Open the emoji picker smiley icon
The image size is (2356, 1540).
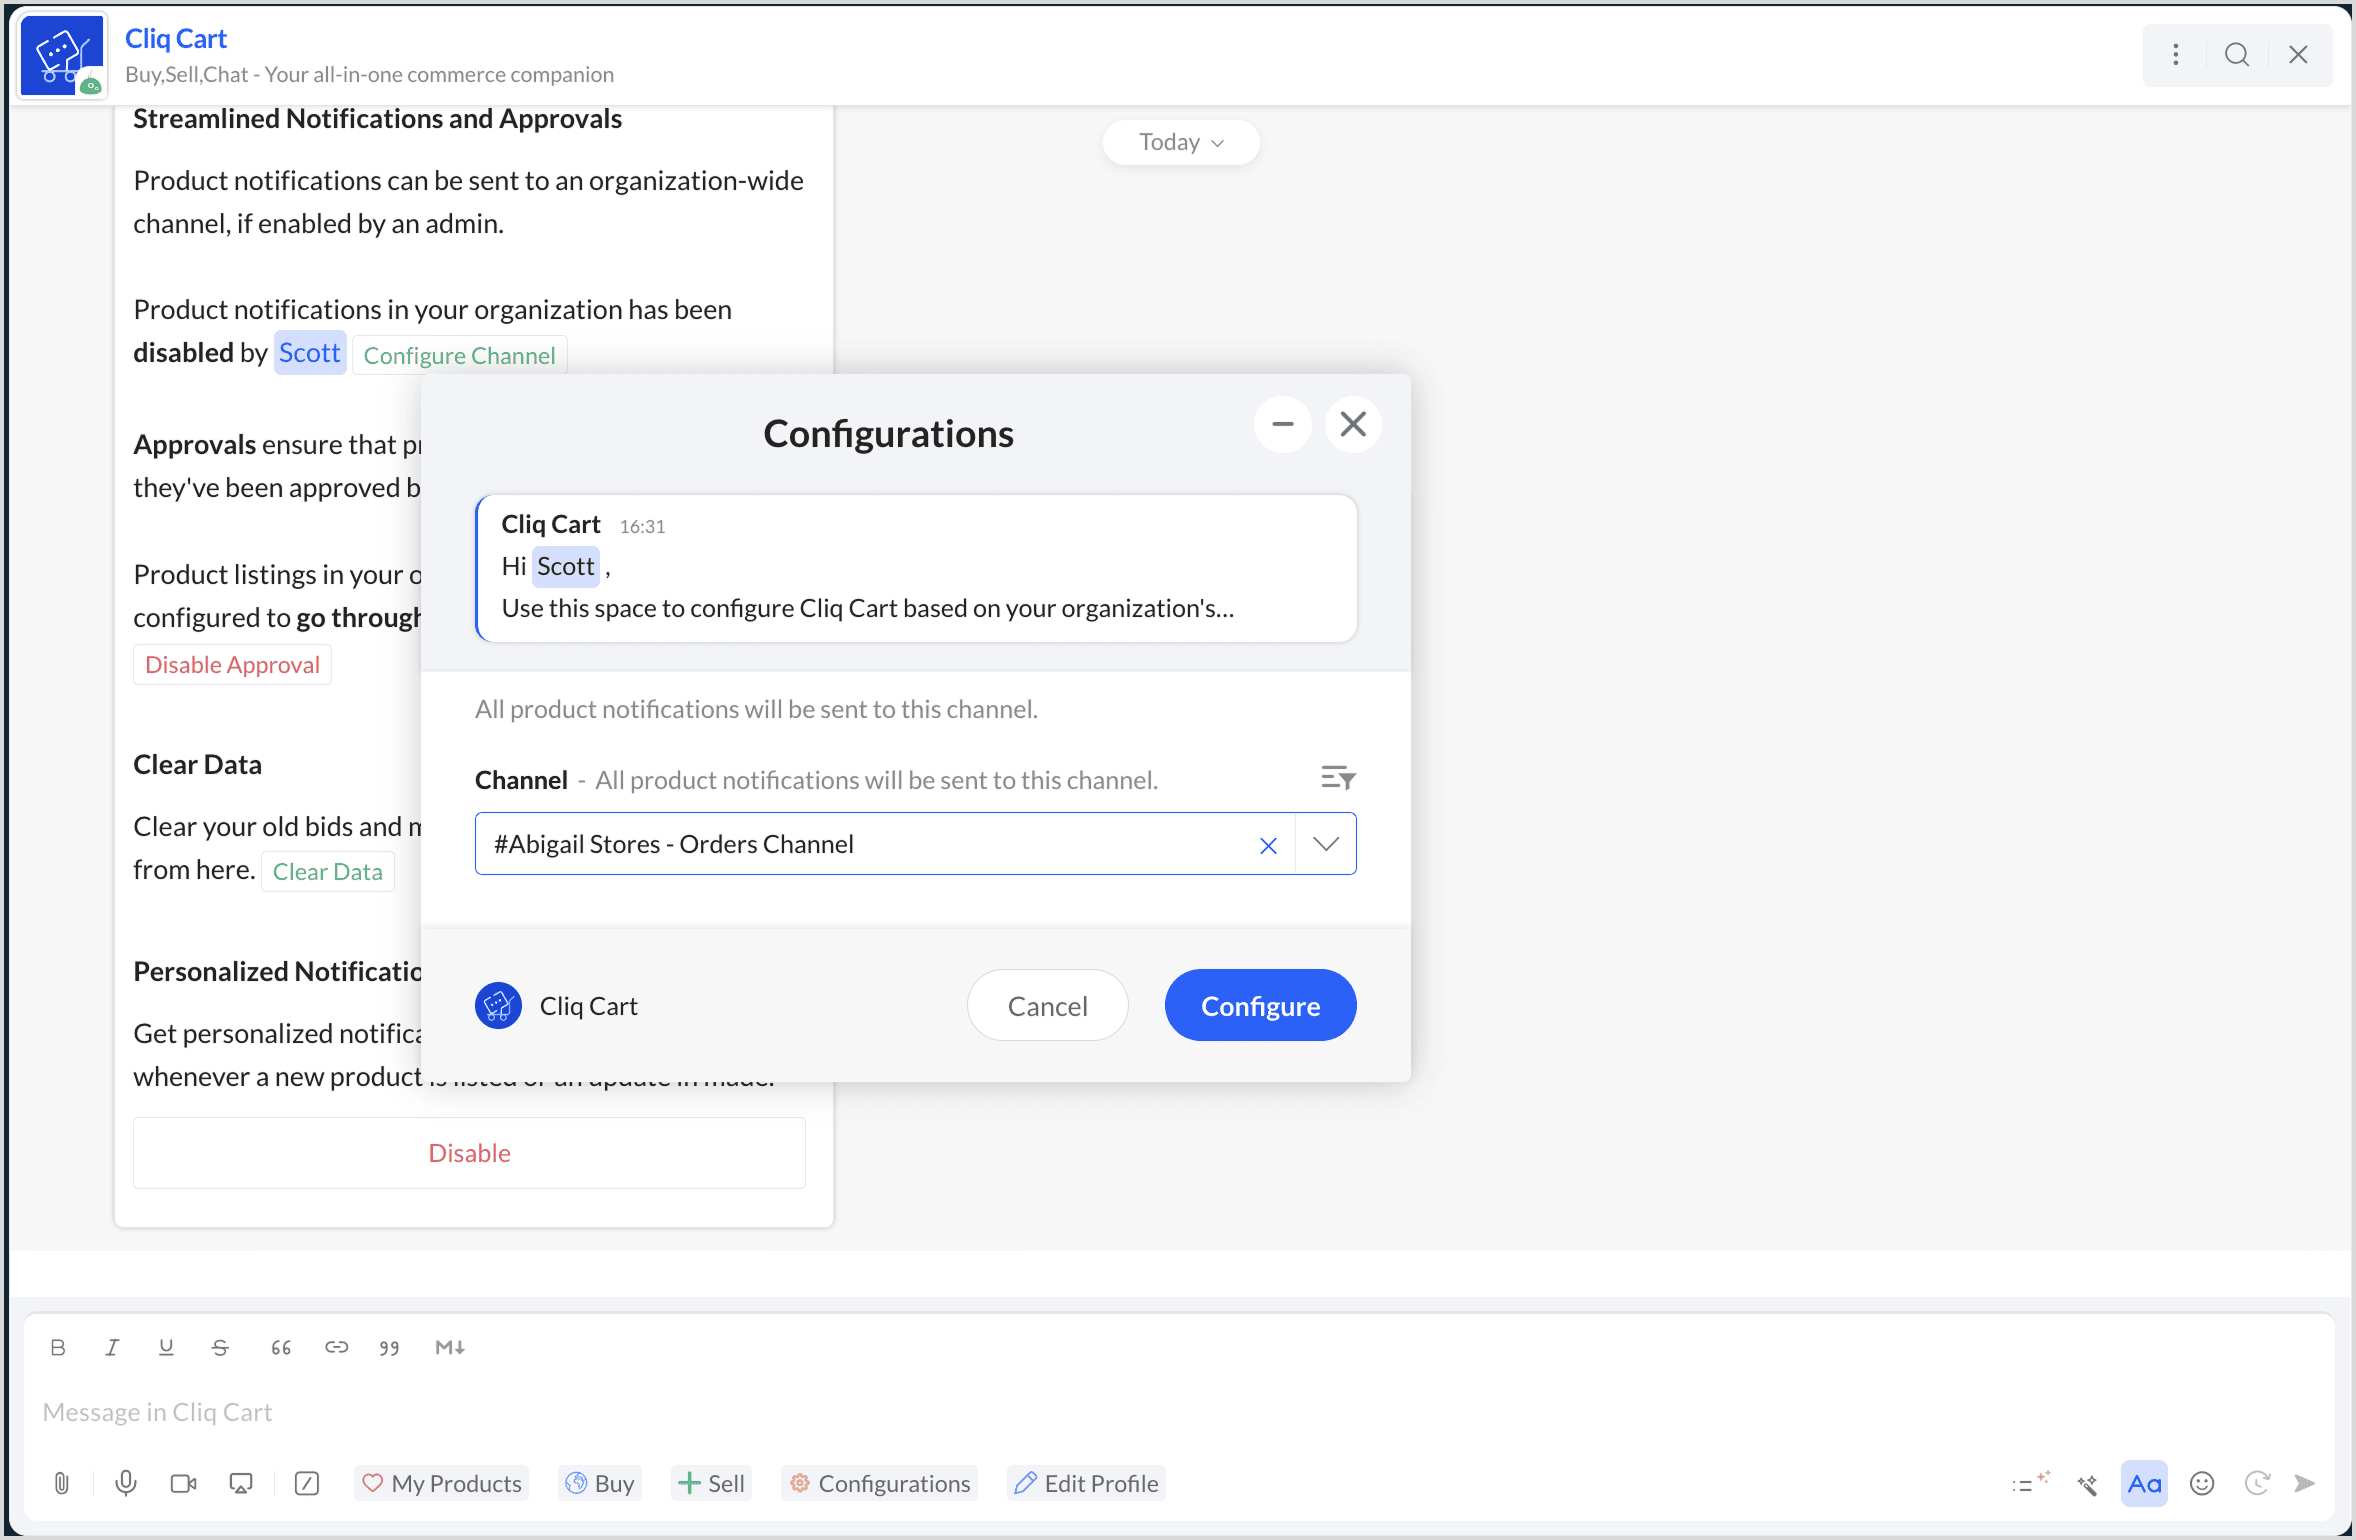[2201, 1483]
